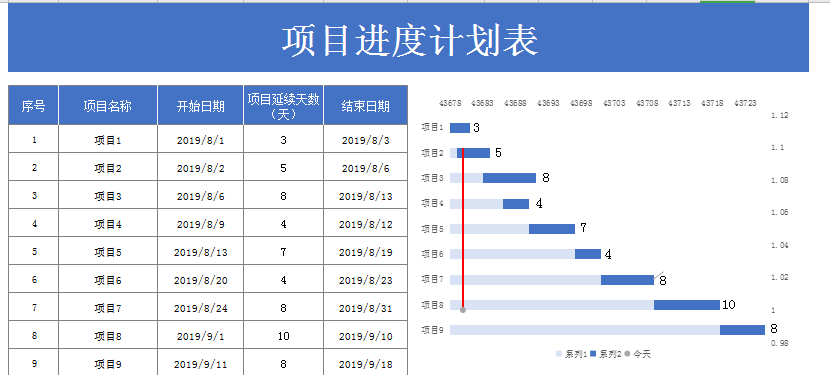Screen dimensions: 830x375
Task: Select the 系列2 legend entry
Action: (606, 354)
